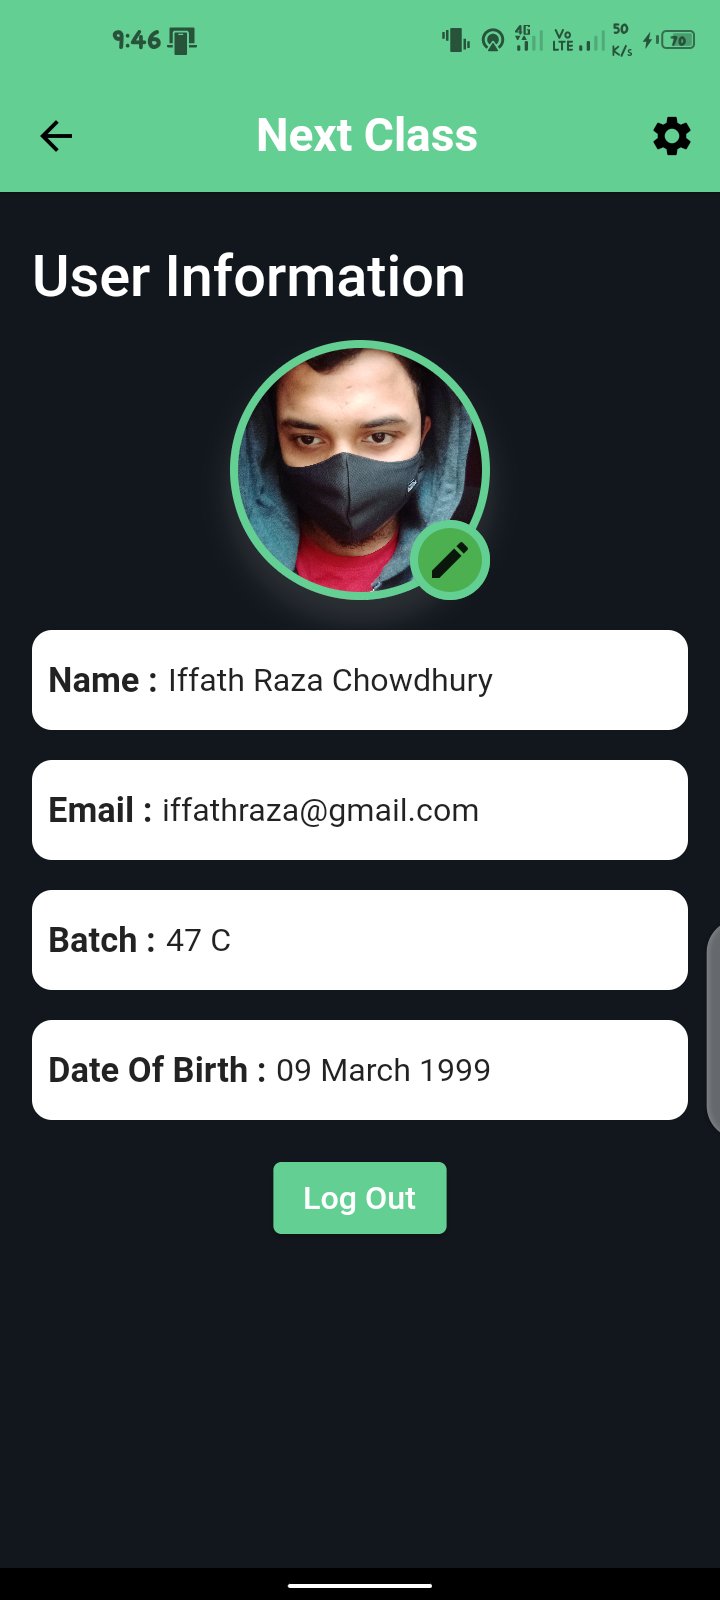The width and height of the screenshot is (720, 1600).
Task: Tap the 9:46 clock in status bar
Action: (x=136, y=40)
